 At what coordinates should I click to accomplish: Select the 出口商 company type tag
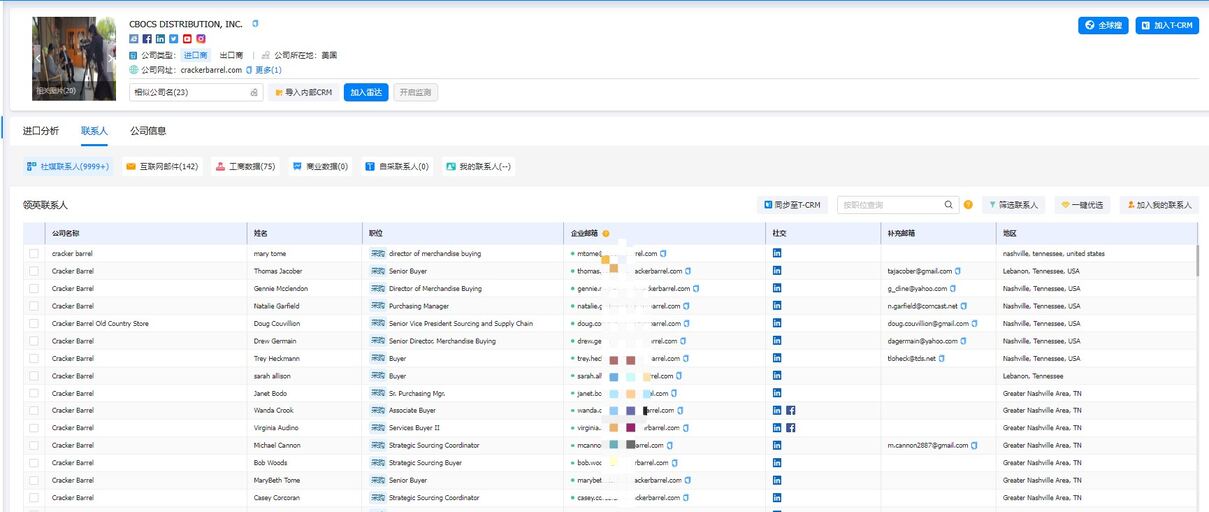[231, 55]
